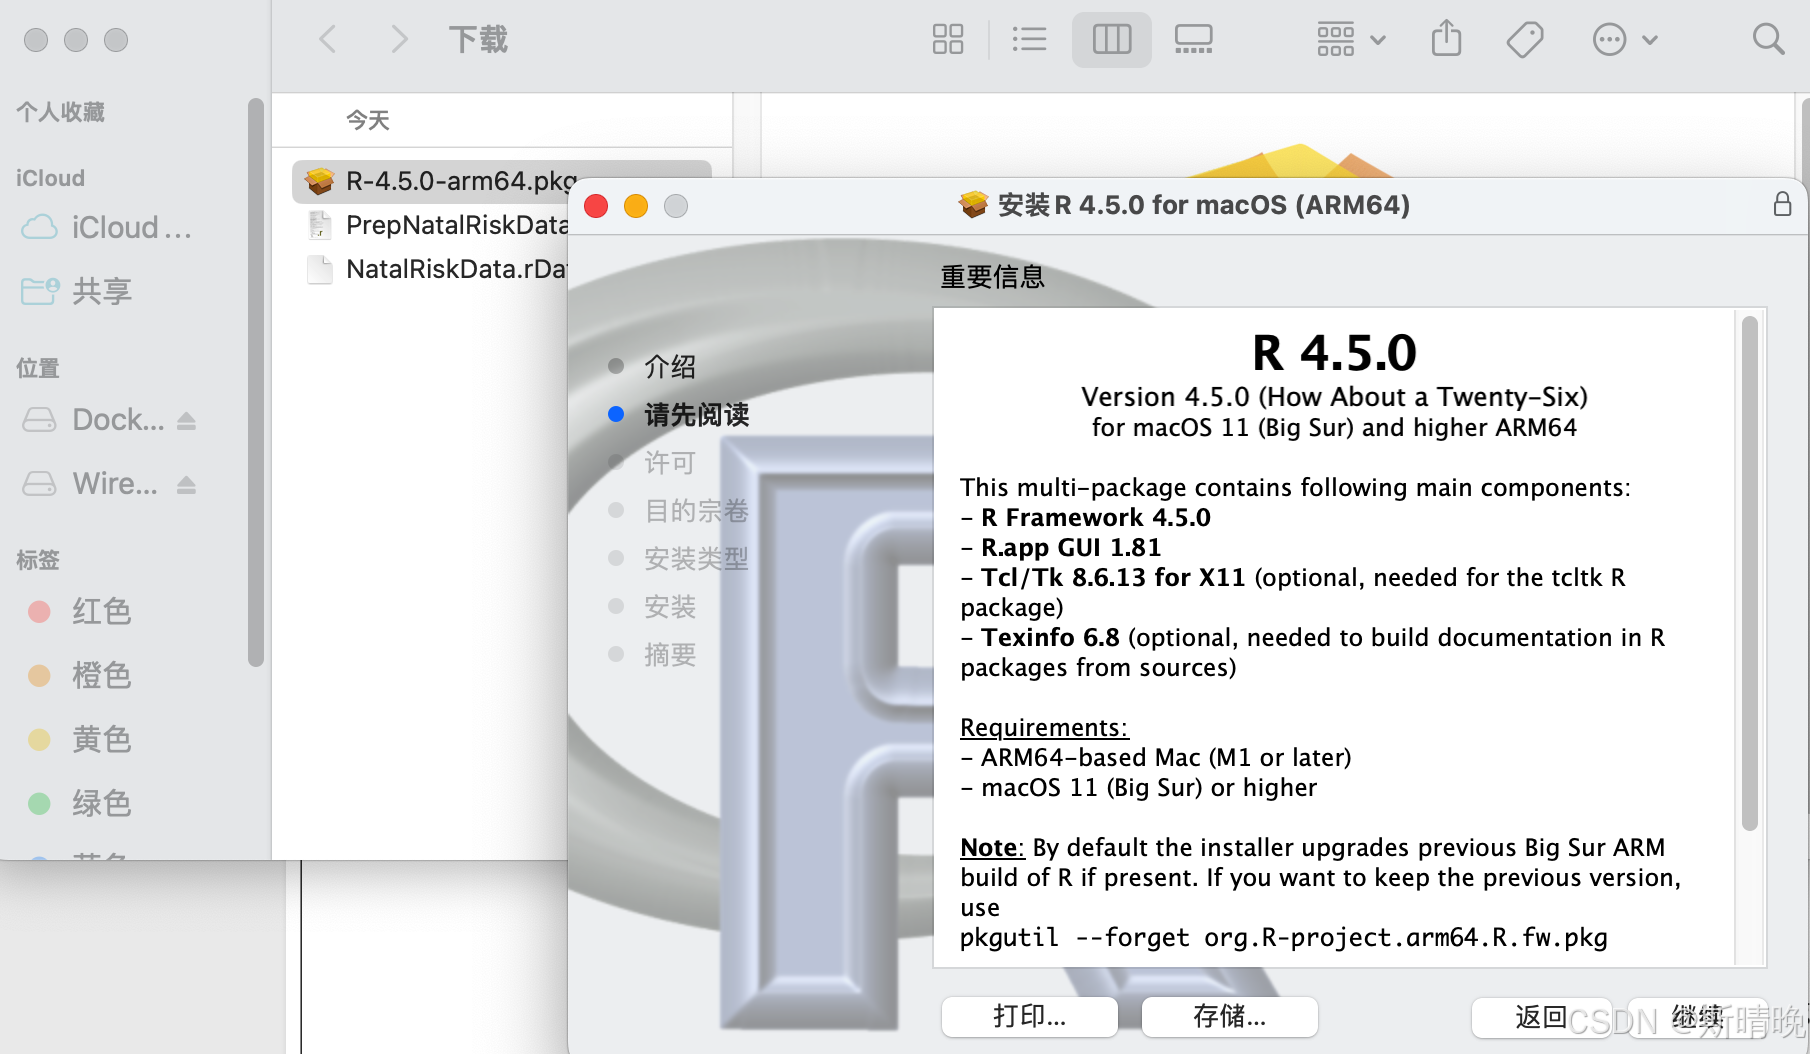Click the 许可 installer step
Viewport: 1810px width, 1054px height.
pyautogui.click(x=670, y=463)
